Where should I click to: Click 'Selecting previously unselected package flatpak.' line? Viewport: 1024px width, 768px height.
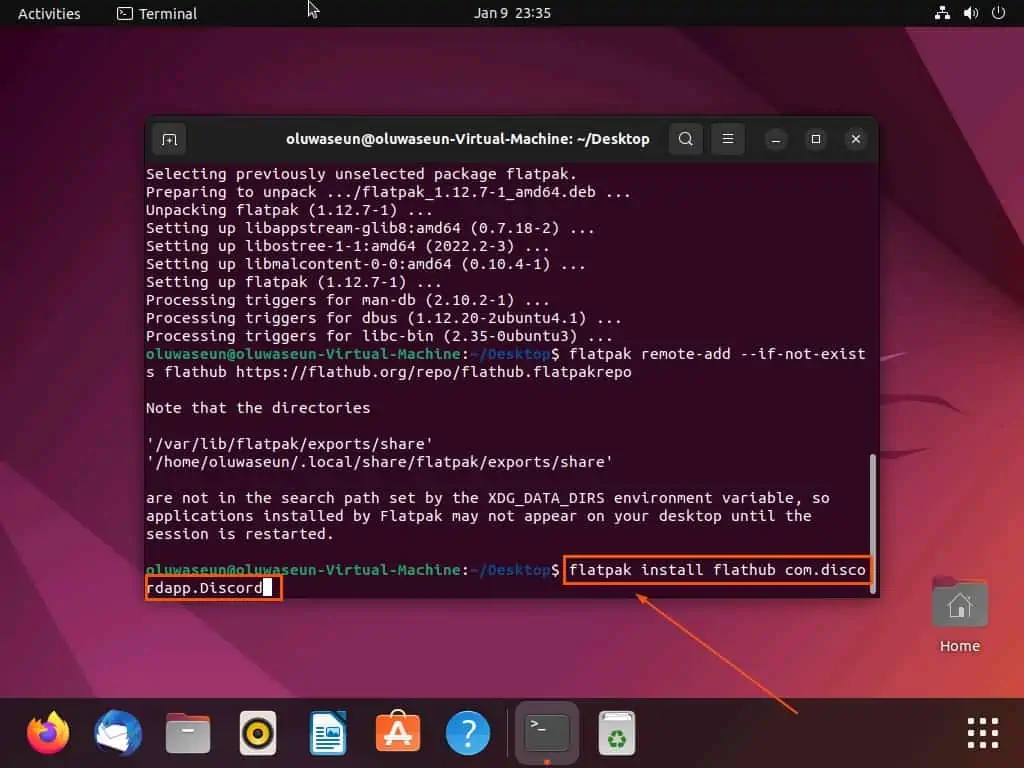pyautogui.click(x=362, y=174)
